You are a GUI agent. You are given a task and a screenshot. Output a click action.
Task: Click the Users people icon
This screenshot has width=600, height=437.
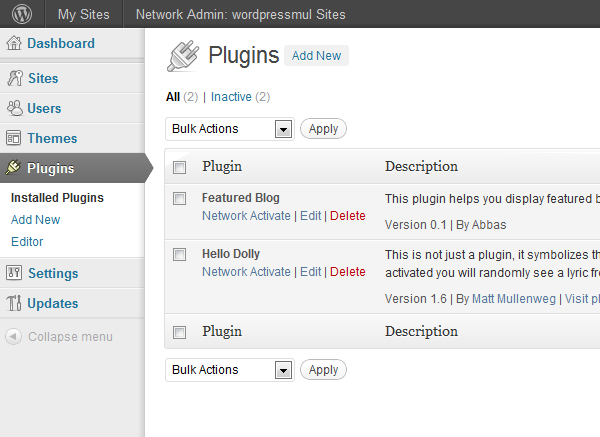[15, 108]
